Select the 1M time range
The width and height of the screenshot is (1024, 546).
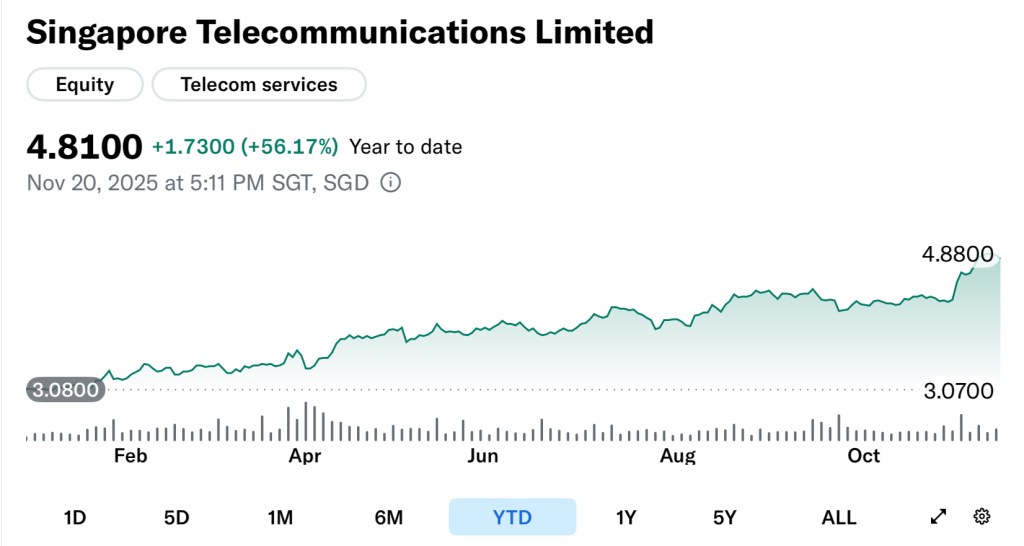(280, 517)
